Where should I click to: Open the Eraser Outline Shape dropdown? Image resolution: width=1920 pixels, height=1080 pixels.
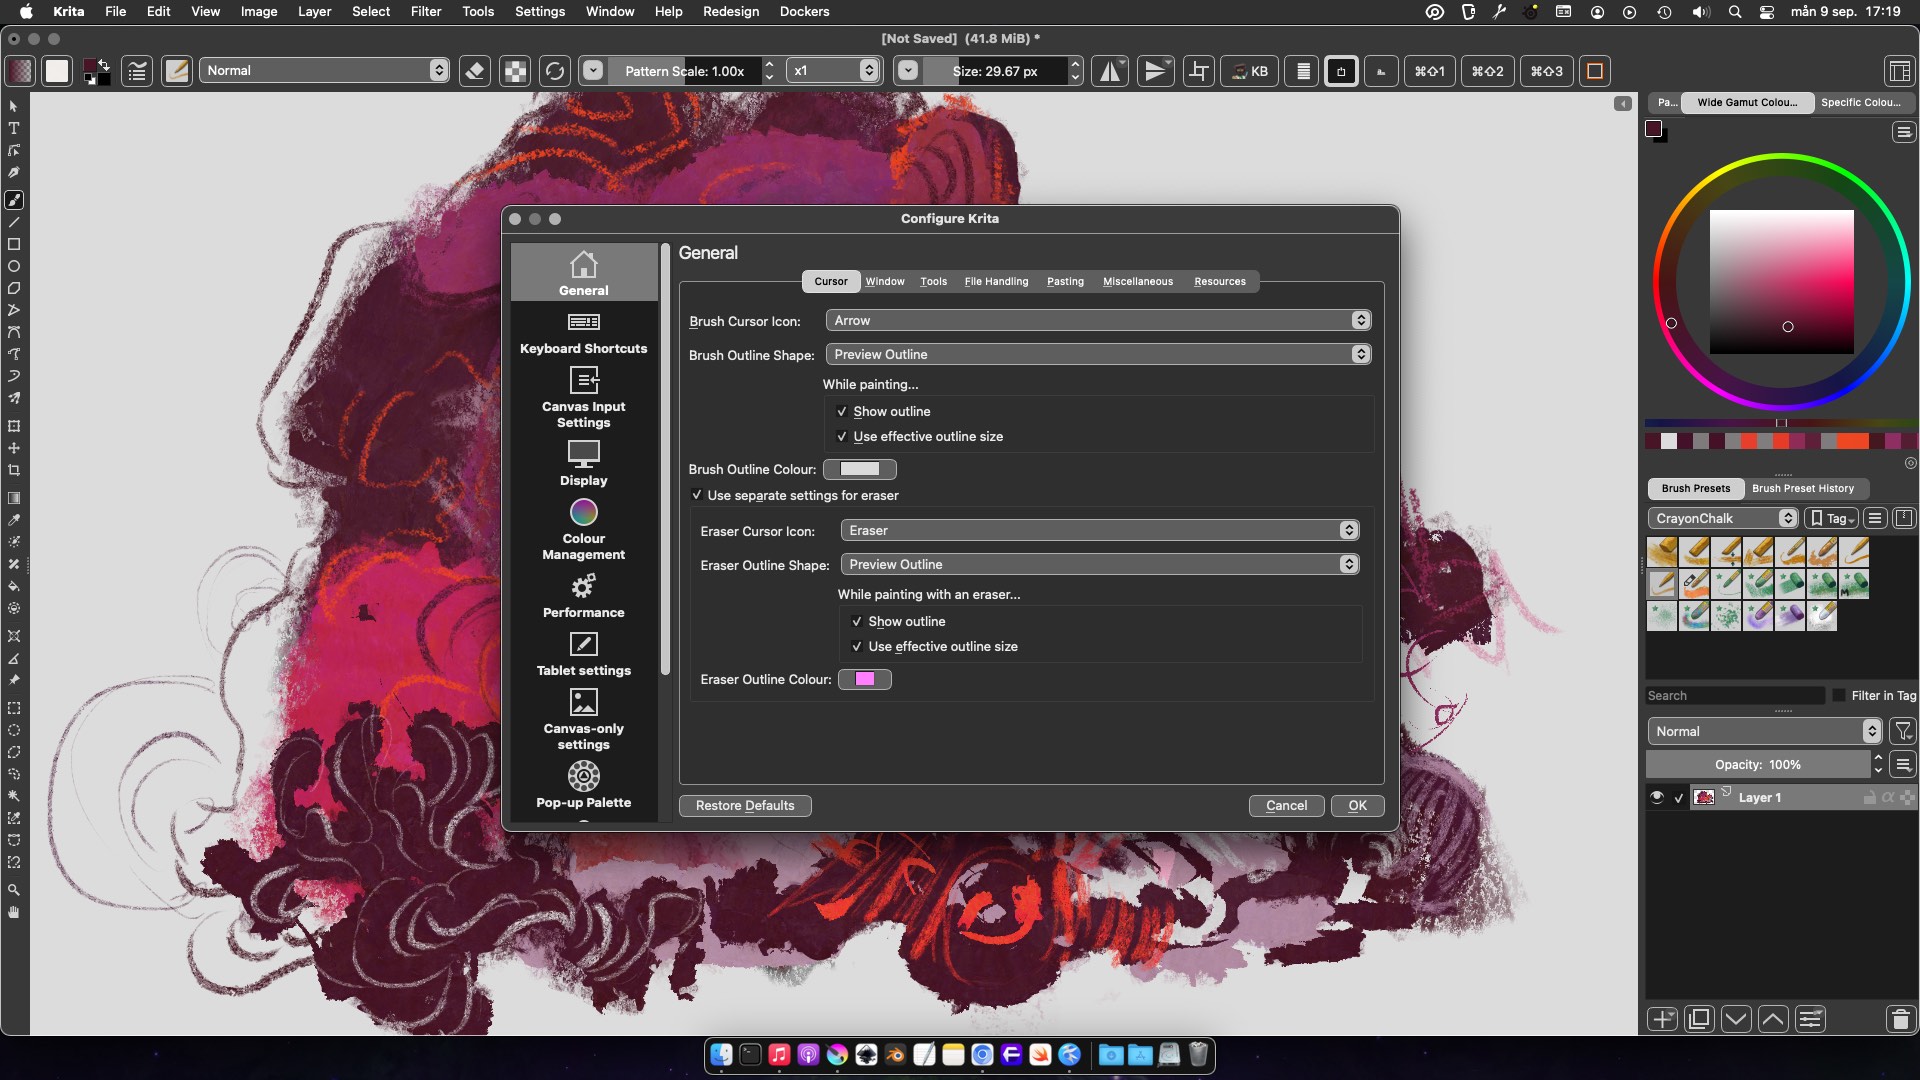click(x=1099, y=564)
